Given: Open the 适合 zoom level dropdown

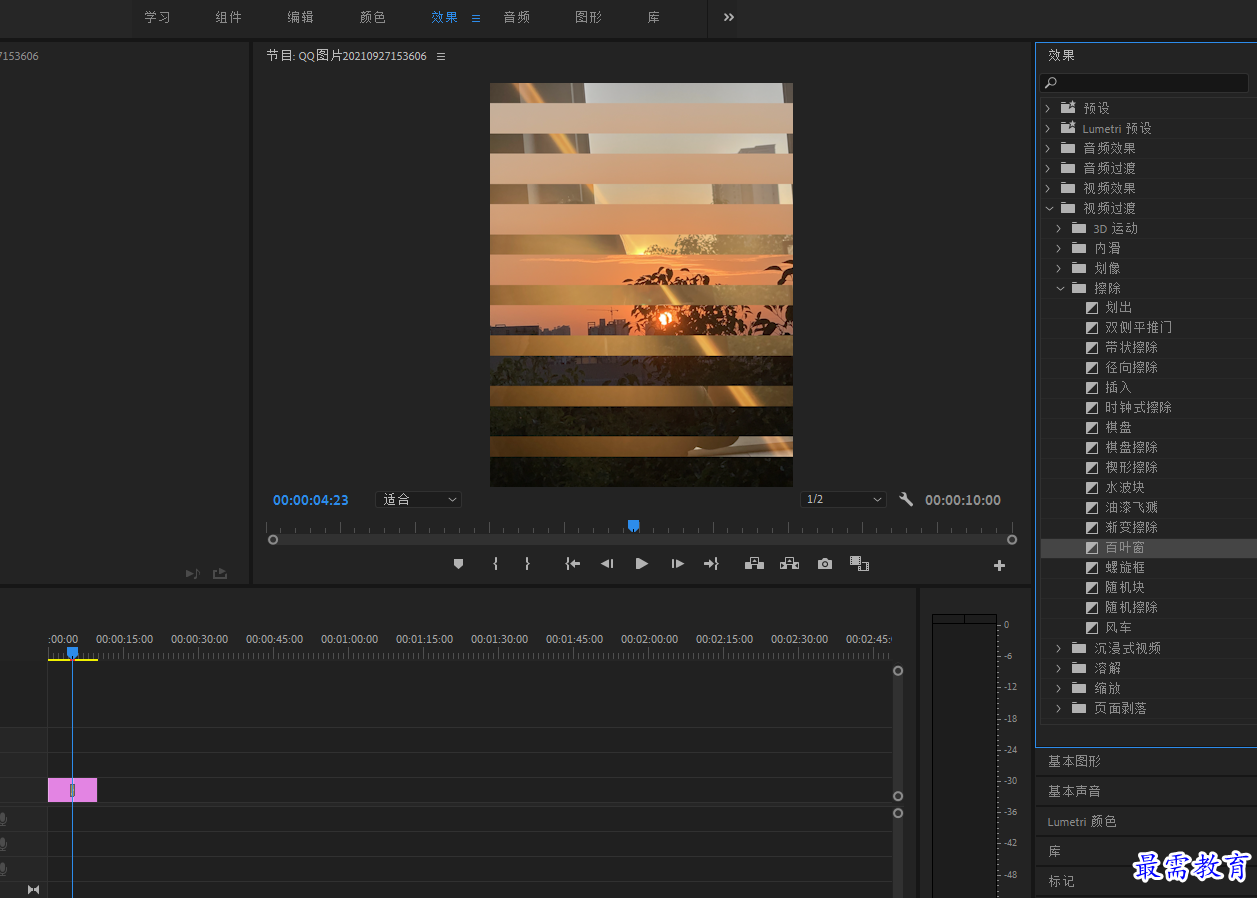Looking at the screenshot, I should tap(419, 499).
